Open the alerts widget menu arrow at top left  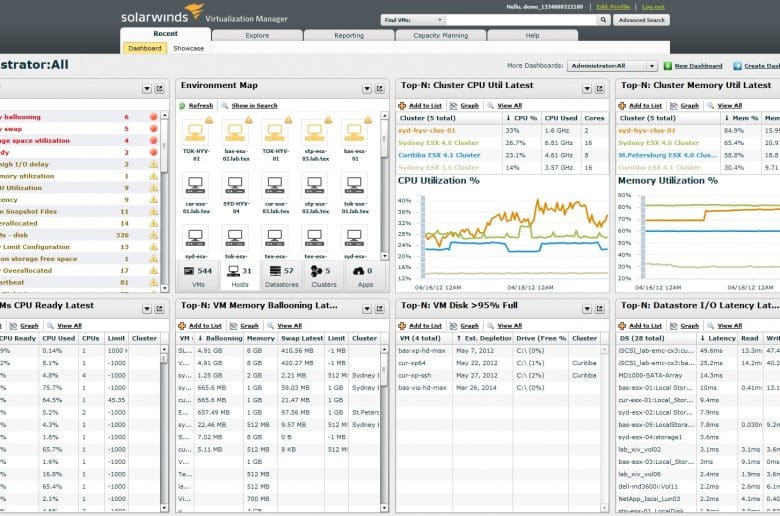(x=147, y=89)
